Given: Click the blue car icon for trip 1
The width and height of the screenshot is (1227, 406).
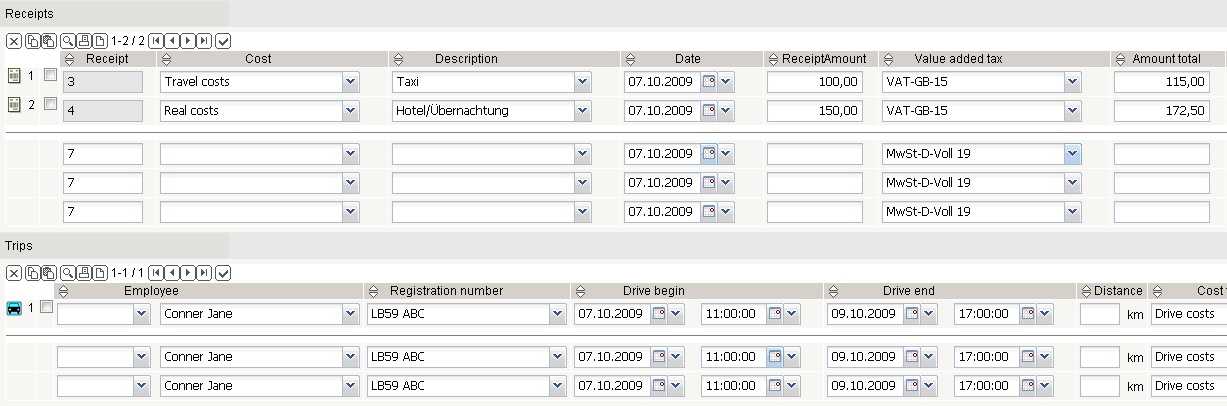Looking at the screenshot, I should (x=15, y=308).
